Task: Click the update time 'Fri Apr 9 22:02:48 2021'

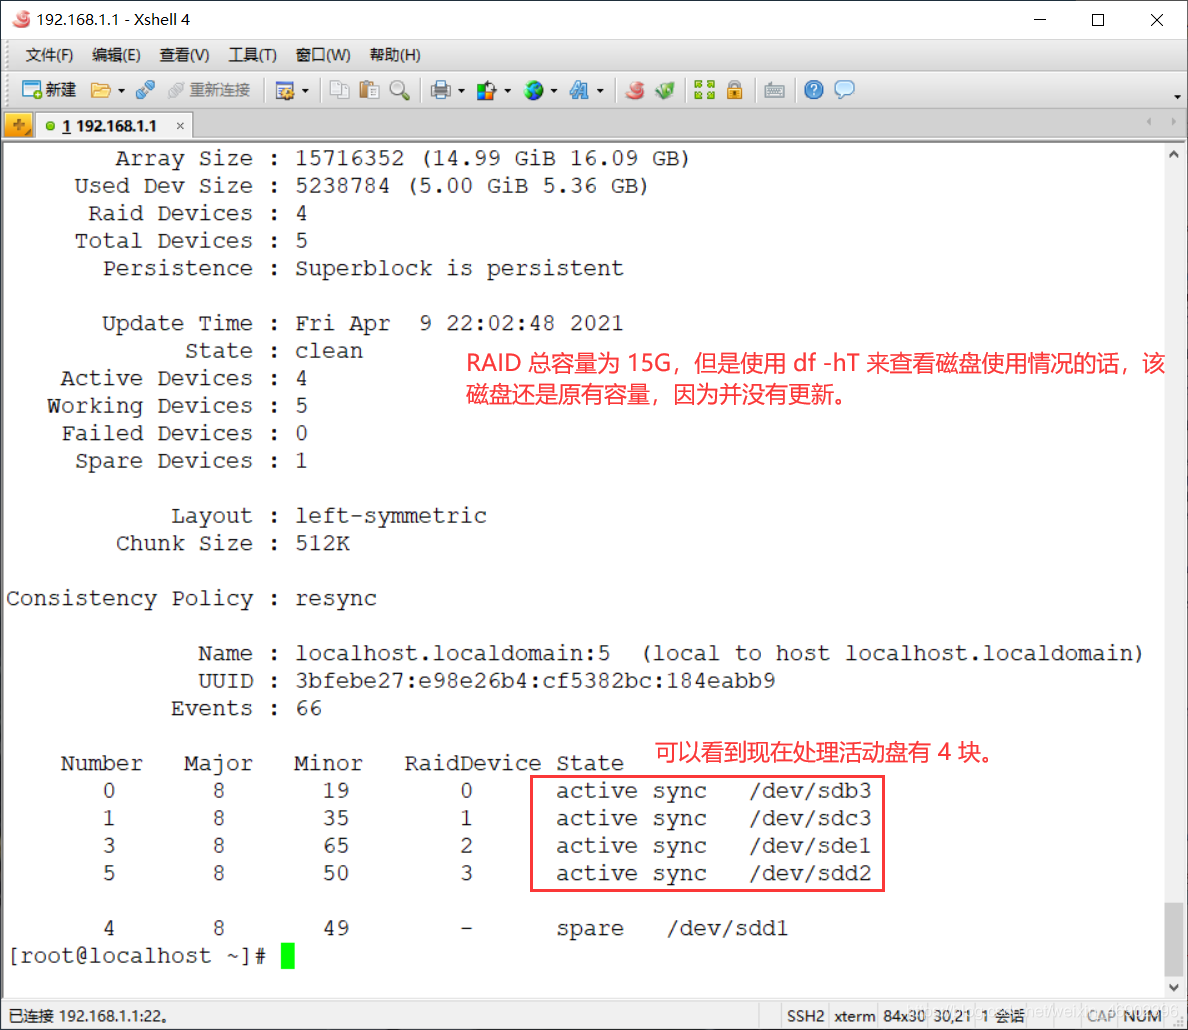Action: pyautogui.click(x=459, y=324)
